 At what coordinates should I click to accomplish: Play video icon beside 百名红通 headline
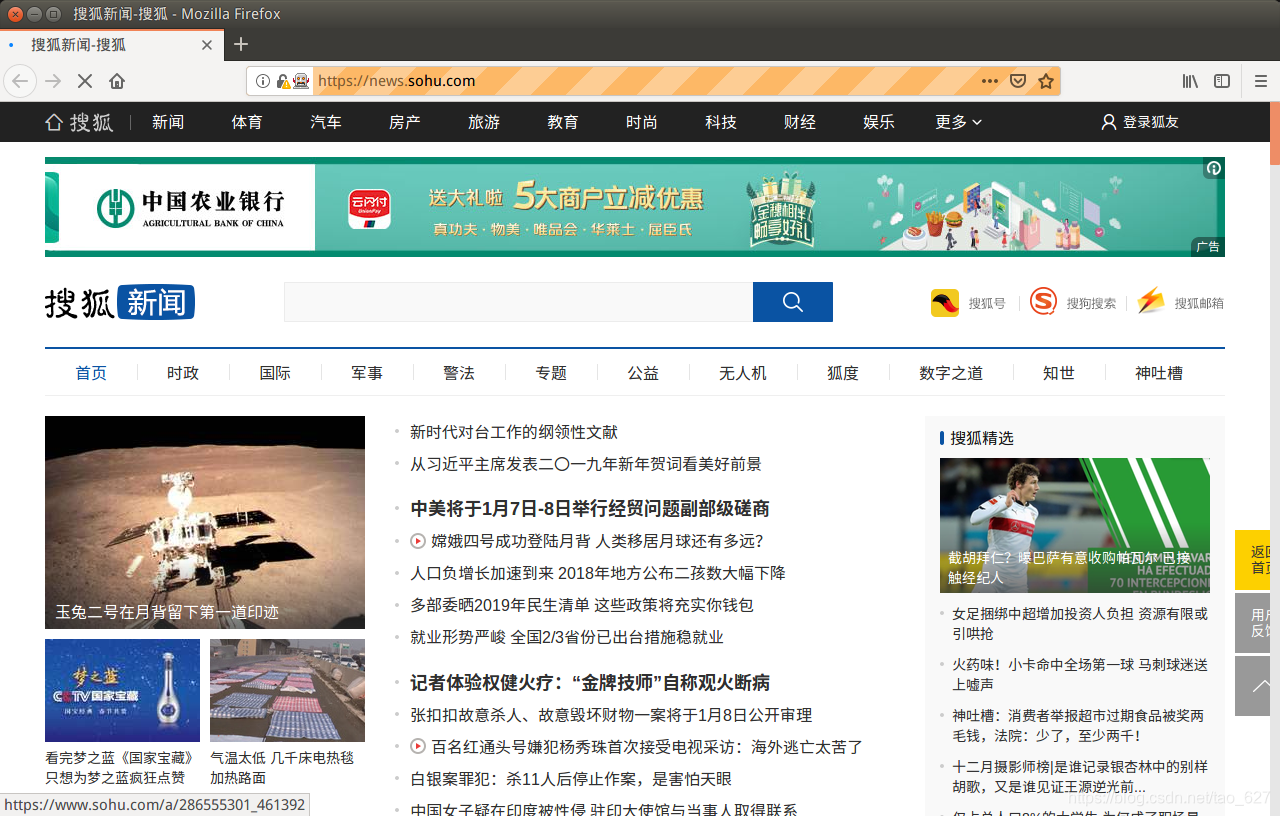tap(418, 746)
